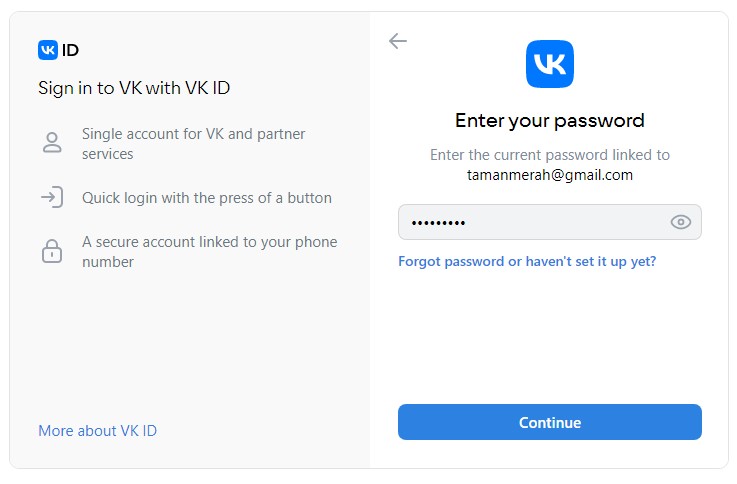
Task: Click the Sign in to VK with VK ID heading
Action: point(134,88)
